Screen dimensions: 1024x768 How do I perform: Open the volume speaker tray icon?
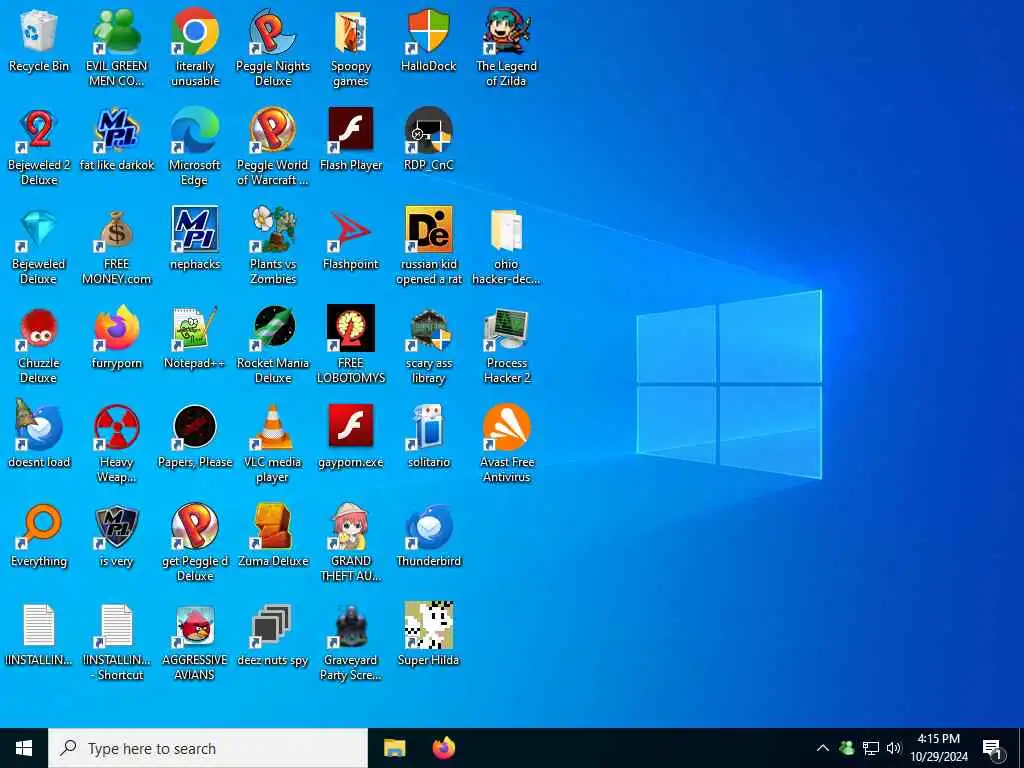(x=894, y=748)
